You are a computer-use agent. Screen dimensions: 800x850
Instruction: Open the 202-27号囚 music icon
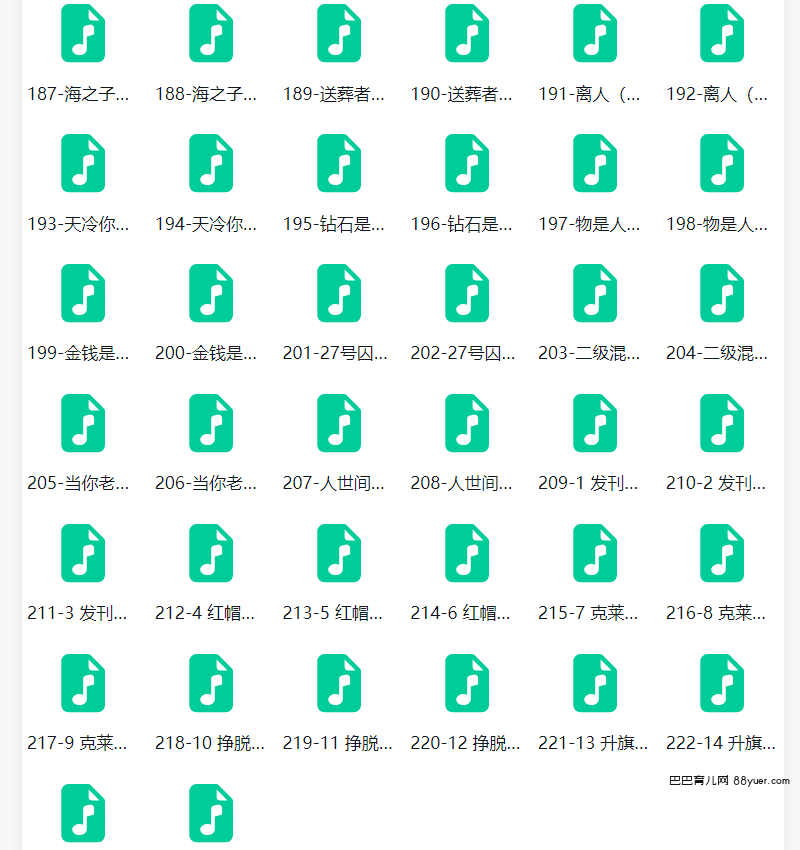click(x=467, y=293)
